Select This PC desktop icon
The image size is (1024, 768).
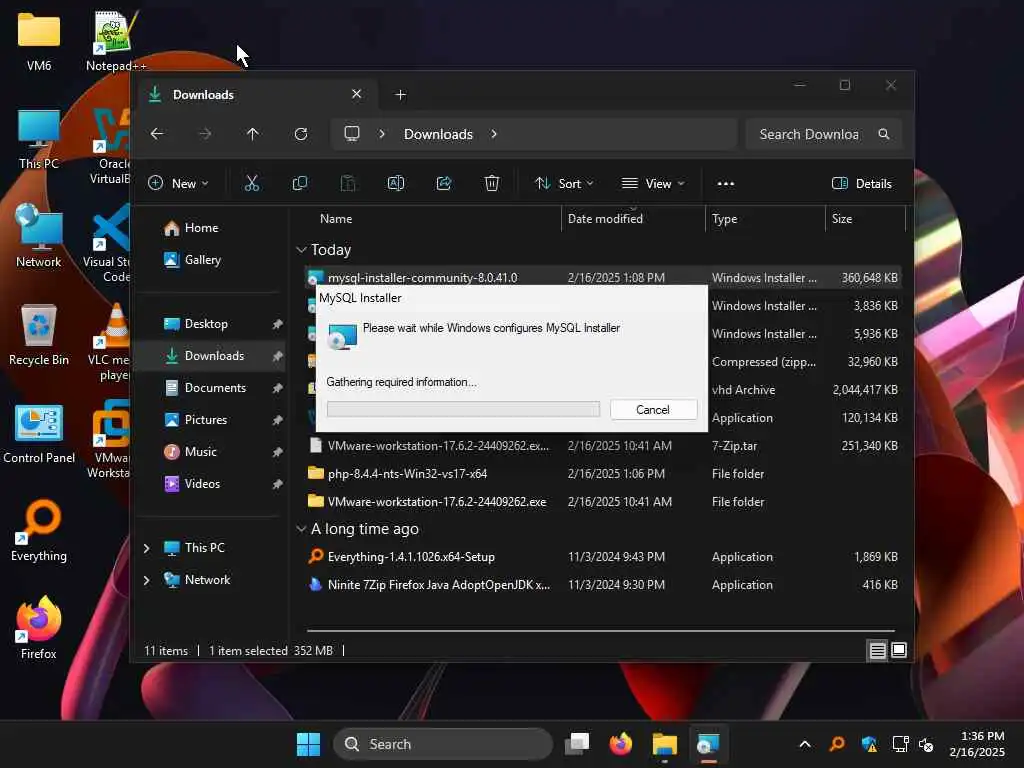[x=39, y=140]
